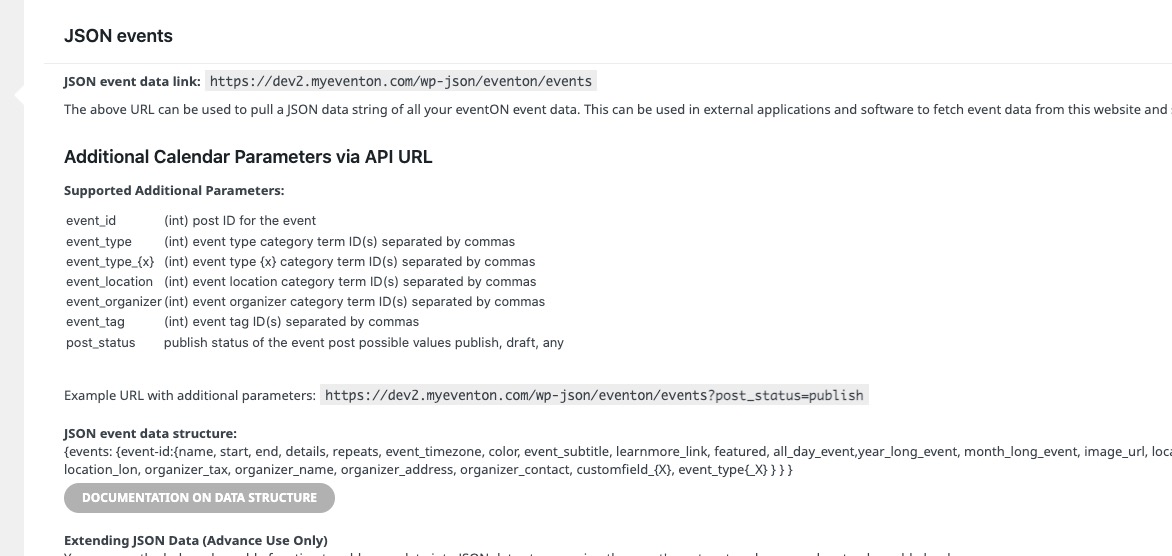Select the event_organizer parameter name
The image size is (1172, 556).
coord(114,302)
